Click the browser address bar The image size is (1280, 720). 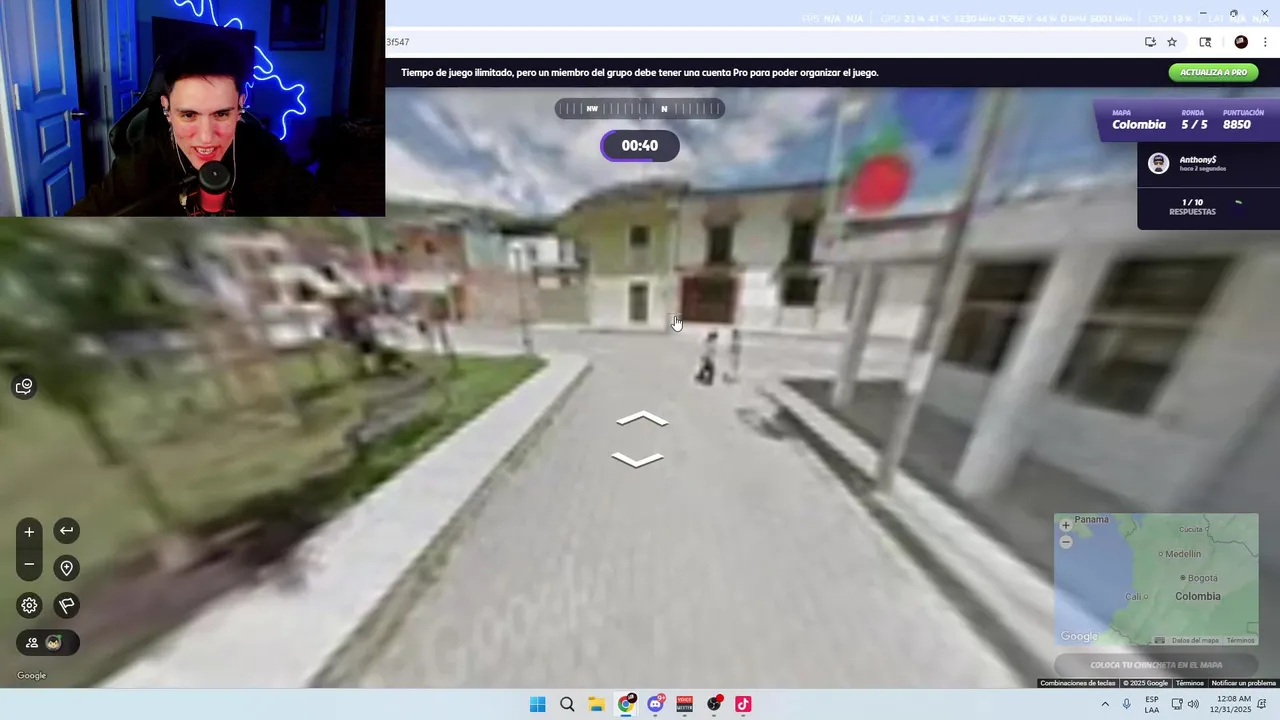point(760,42)
